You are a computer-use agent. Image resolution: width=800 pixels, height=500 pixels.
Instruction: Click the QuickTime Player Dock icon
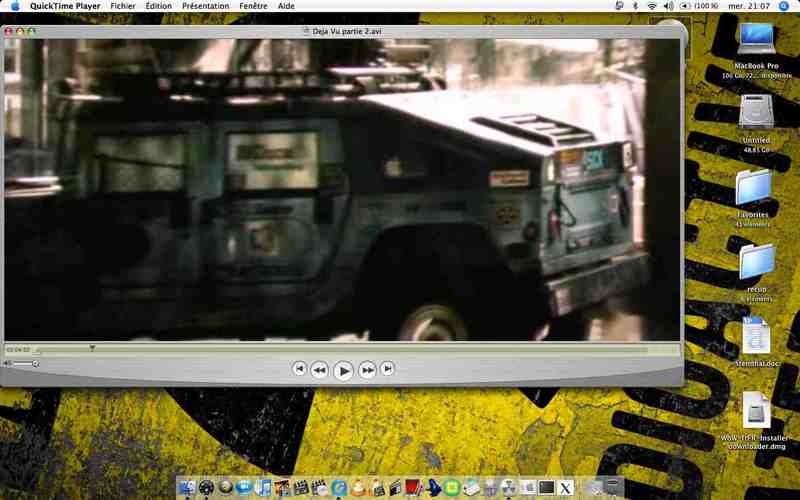tap(339, 488)
